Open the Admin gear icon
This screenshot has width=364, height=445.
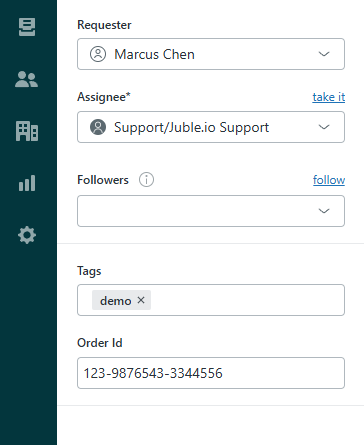(27, 235)
